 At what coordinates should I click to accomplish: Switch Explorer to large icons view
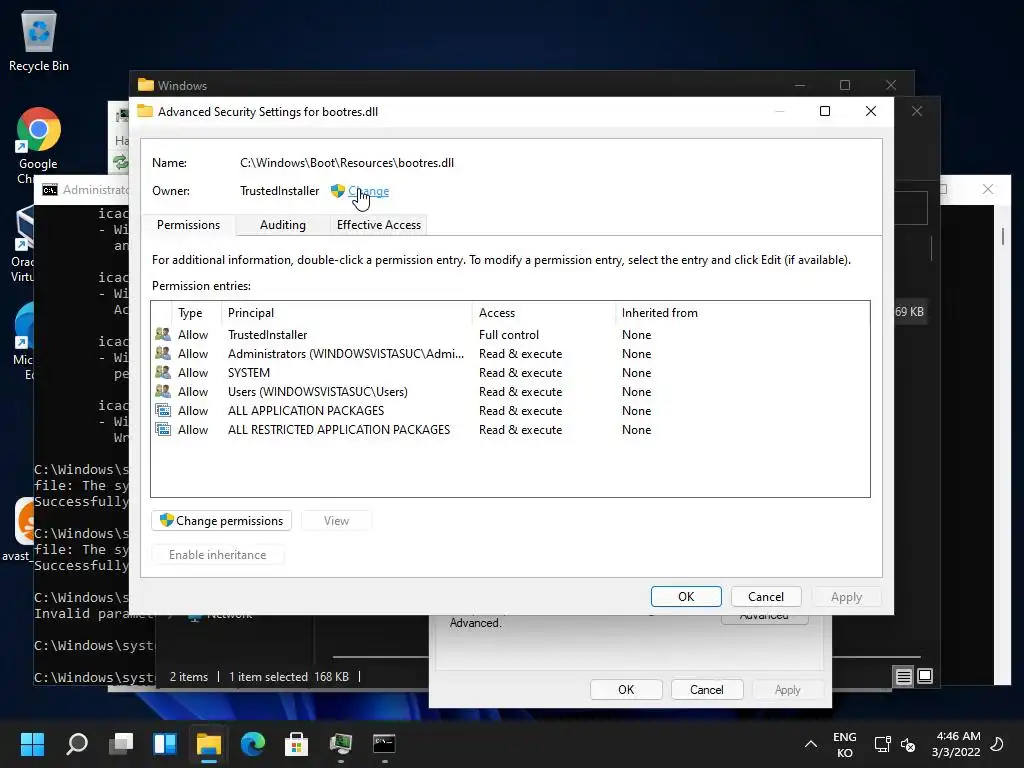[925, 677]
